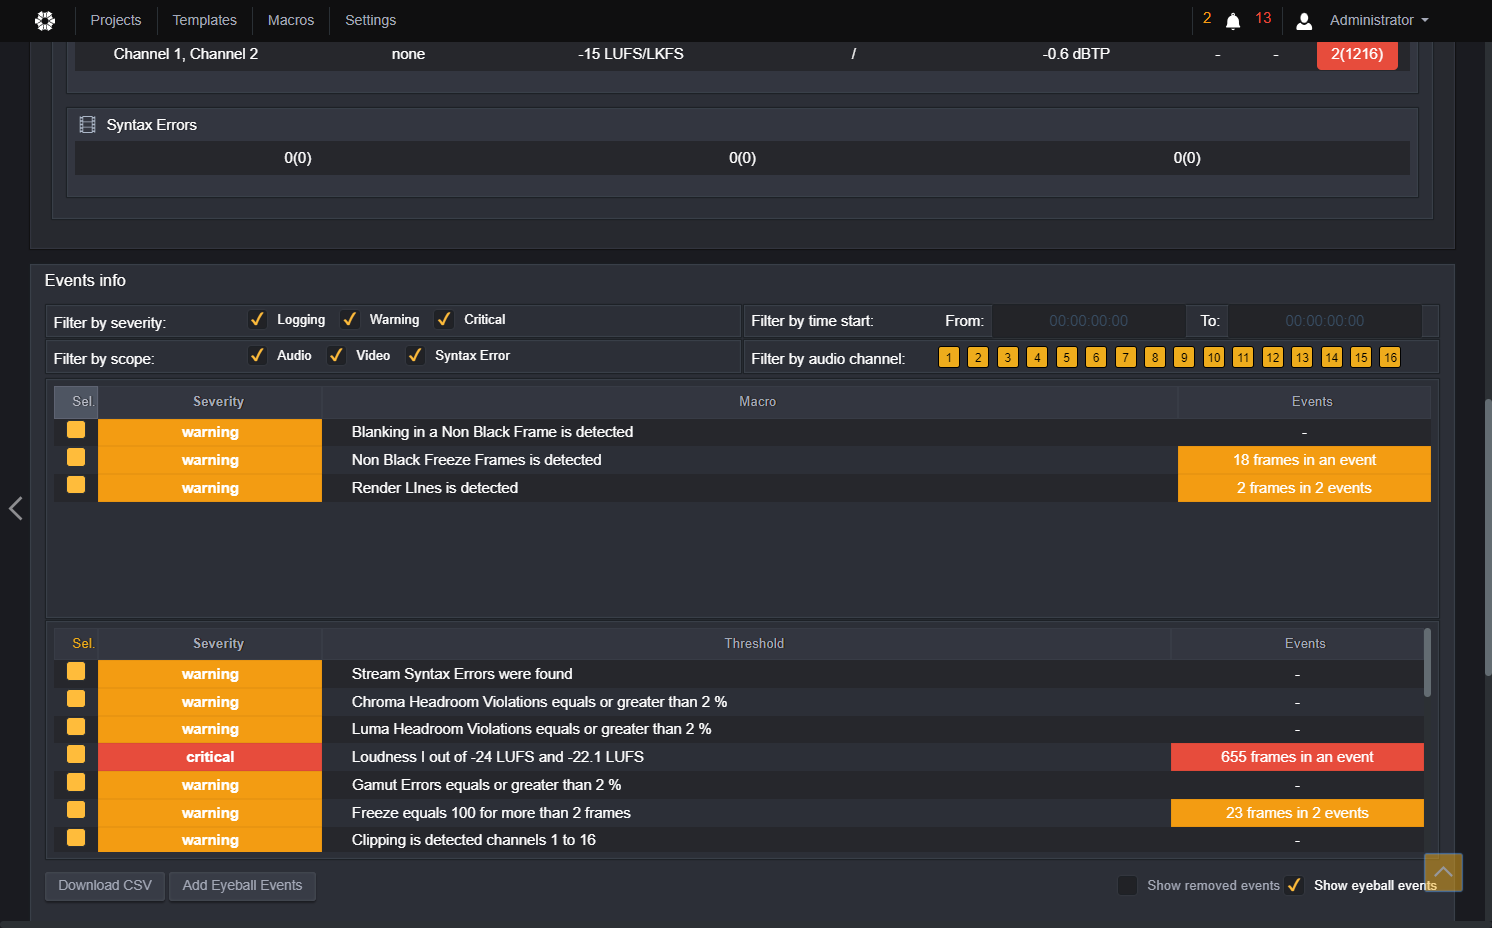The width and height of the screenshot is (1492, 928).
Task: Disable Show eyeball events checkbox
Action: pos(1294,885)
